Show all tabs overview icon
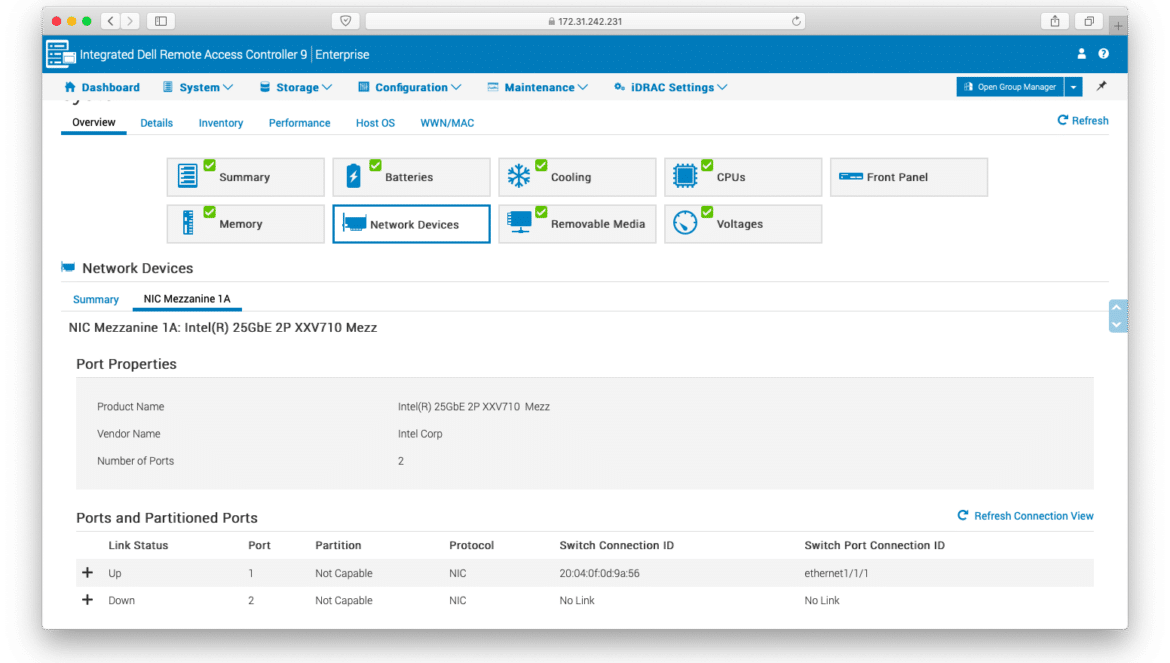Viewport: 1170px width, 663px height. tap(1089, 21)
